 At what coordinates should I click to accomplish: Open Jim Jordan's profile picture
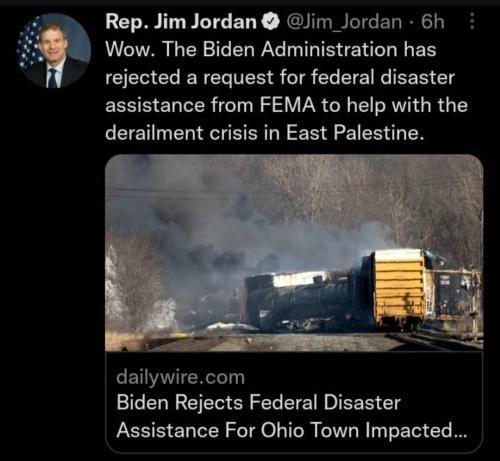pos(53,51)
